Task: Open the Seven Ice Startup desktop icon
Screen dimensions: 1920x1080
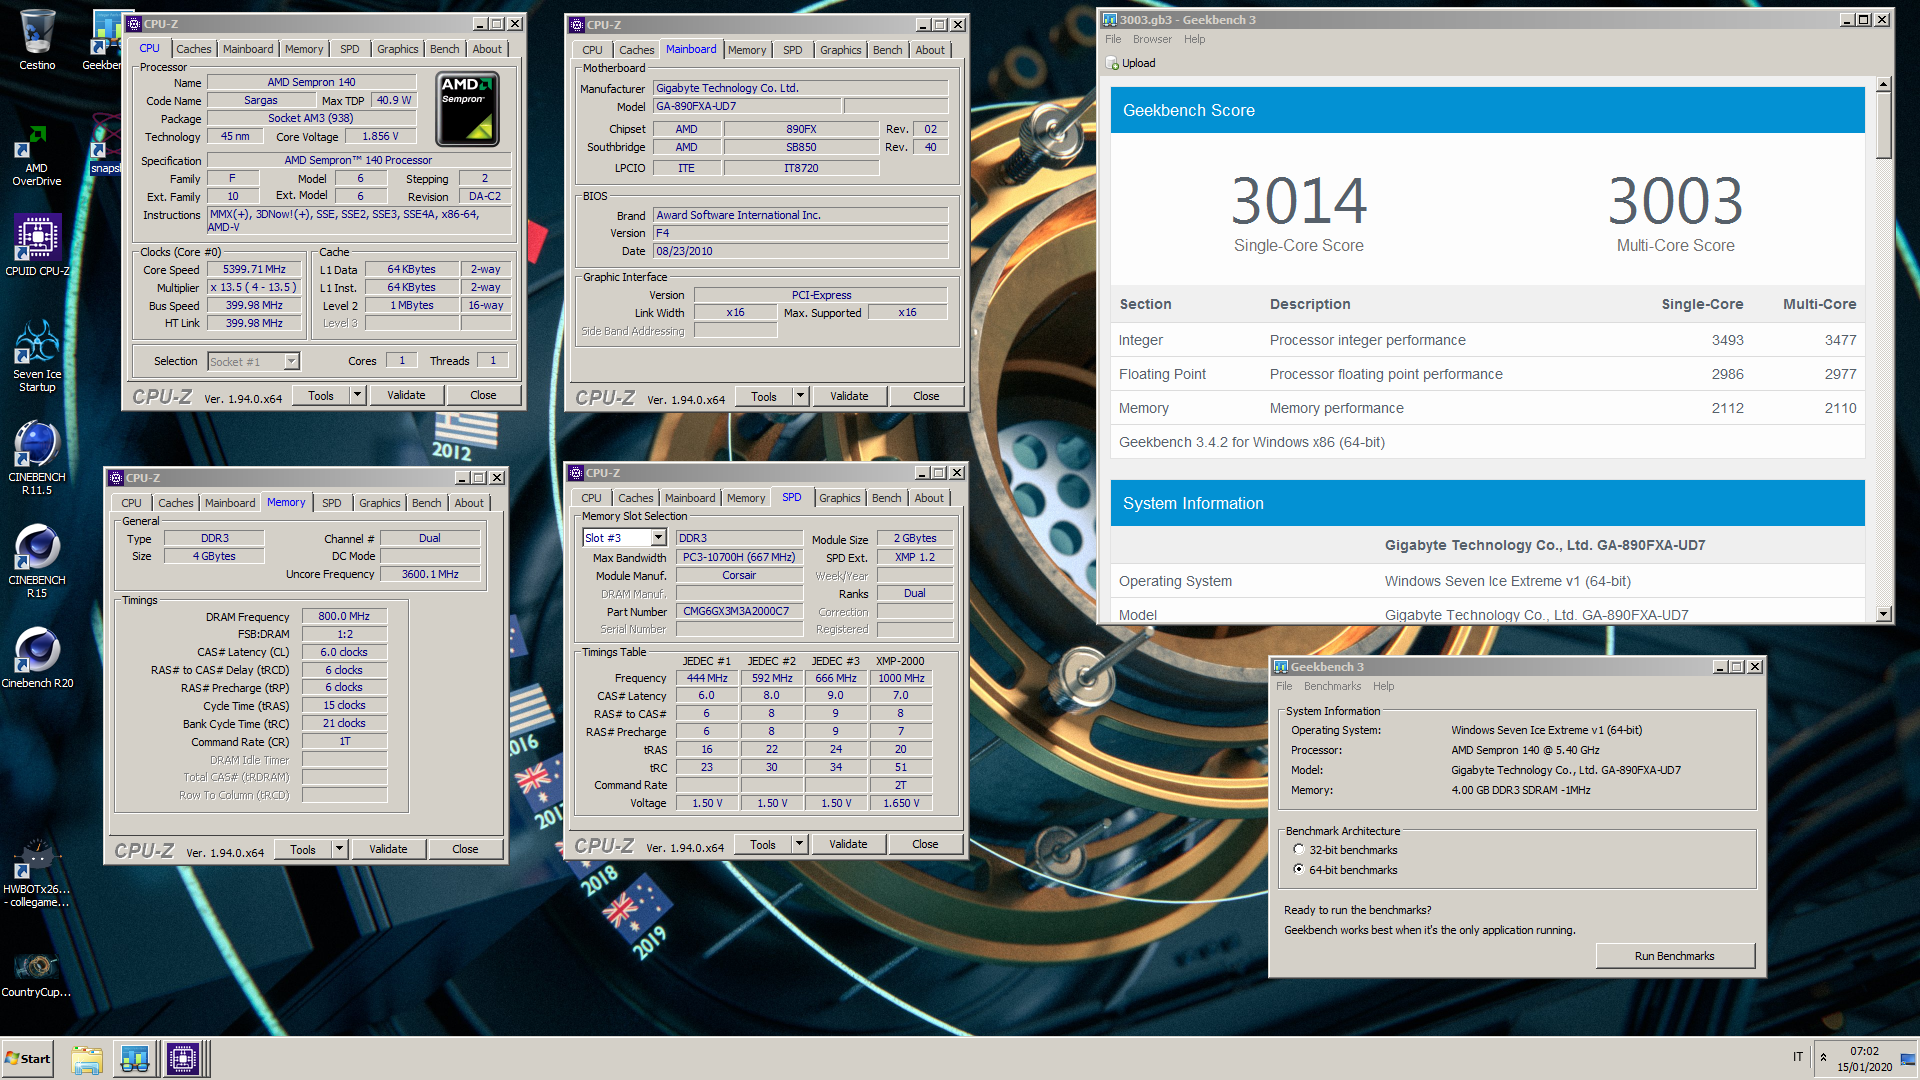Action: tap(37, 356)
